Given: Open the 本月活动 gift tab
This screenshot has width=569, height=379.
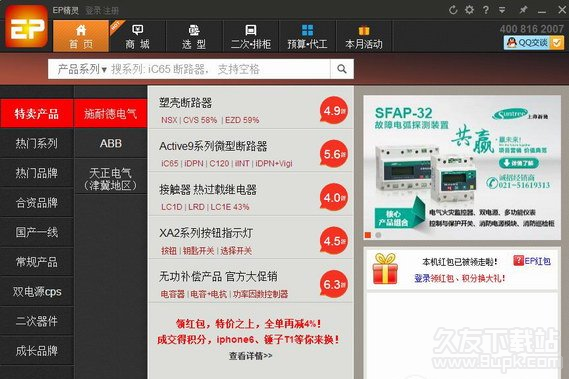Looking at the screenshot, I should click(364, 36).
